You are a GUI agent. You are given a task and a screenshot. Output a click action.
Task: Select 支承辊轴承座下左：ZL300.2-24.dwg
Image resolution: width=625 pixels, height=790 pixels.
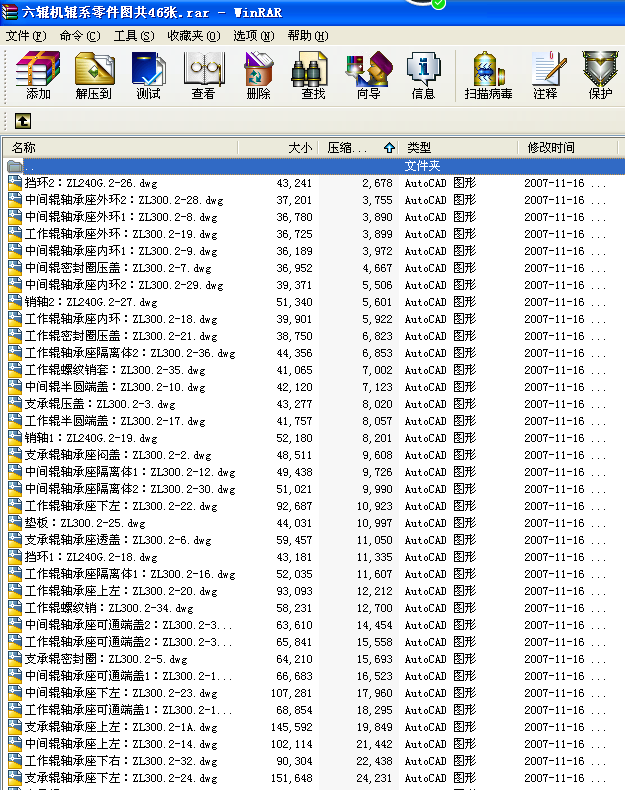tap(121, 778)
